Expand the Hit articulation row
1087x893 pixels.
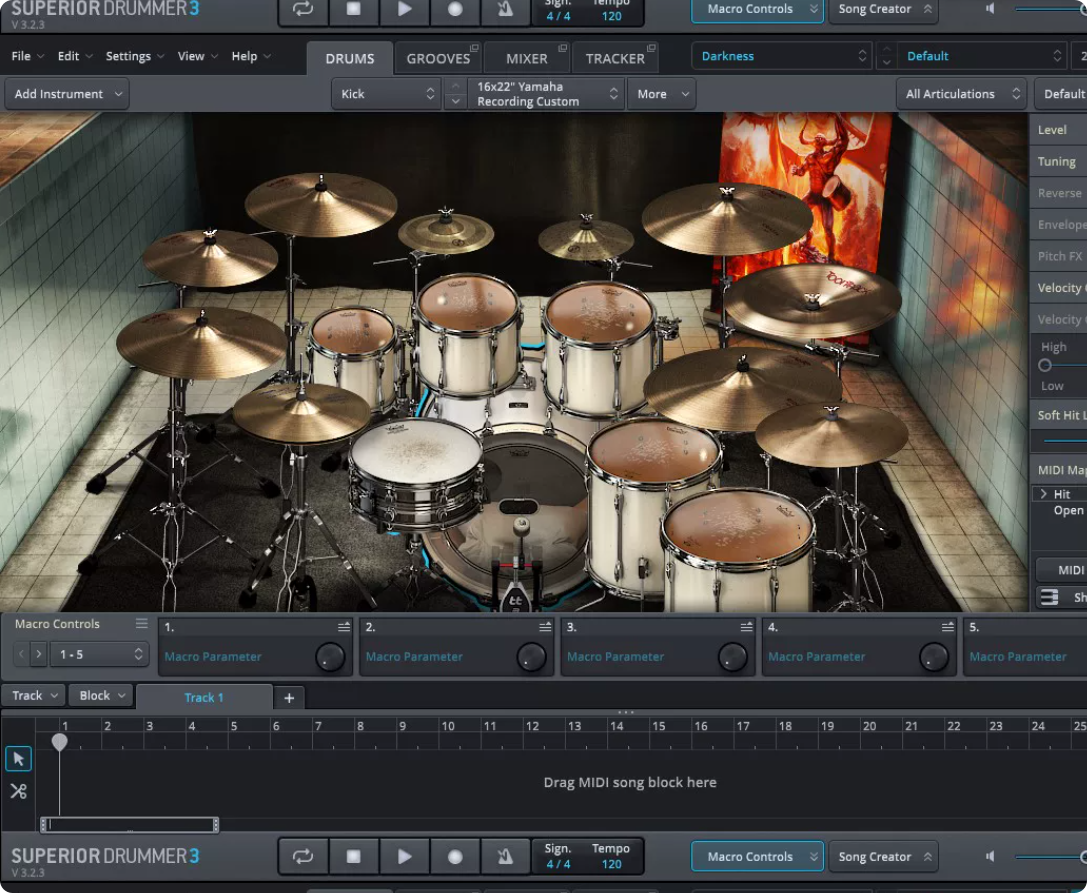[1043, 494]
